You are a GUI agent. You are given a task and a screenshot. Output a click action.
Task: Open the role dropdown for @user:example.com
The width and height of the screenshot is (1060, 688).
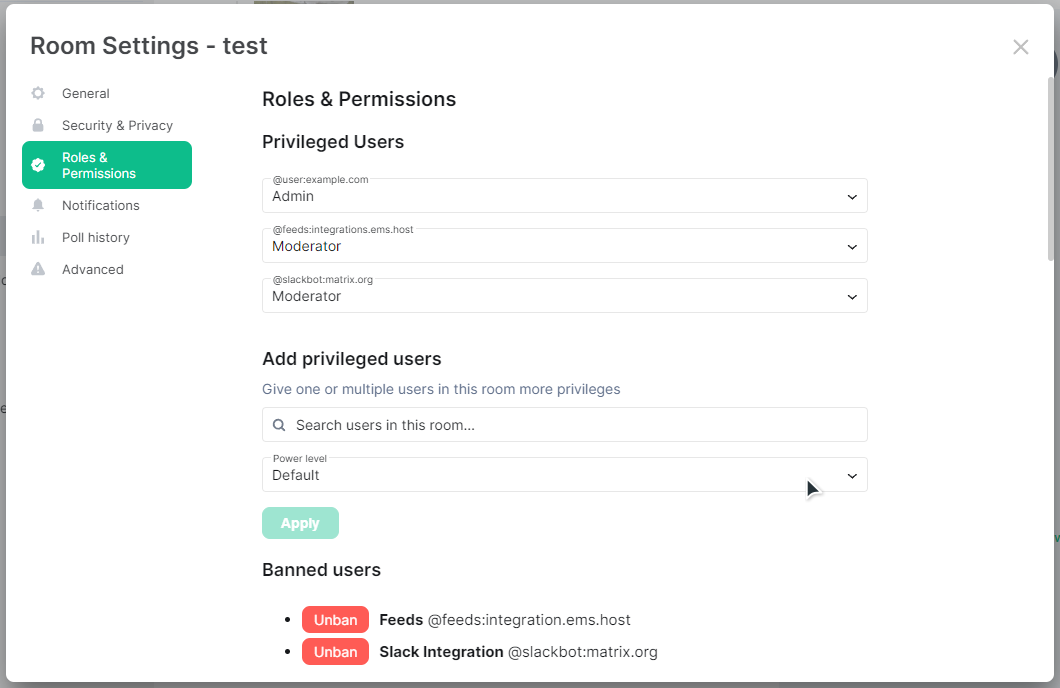pyautogui.click(x=564, y=195)
